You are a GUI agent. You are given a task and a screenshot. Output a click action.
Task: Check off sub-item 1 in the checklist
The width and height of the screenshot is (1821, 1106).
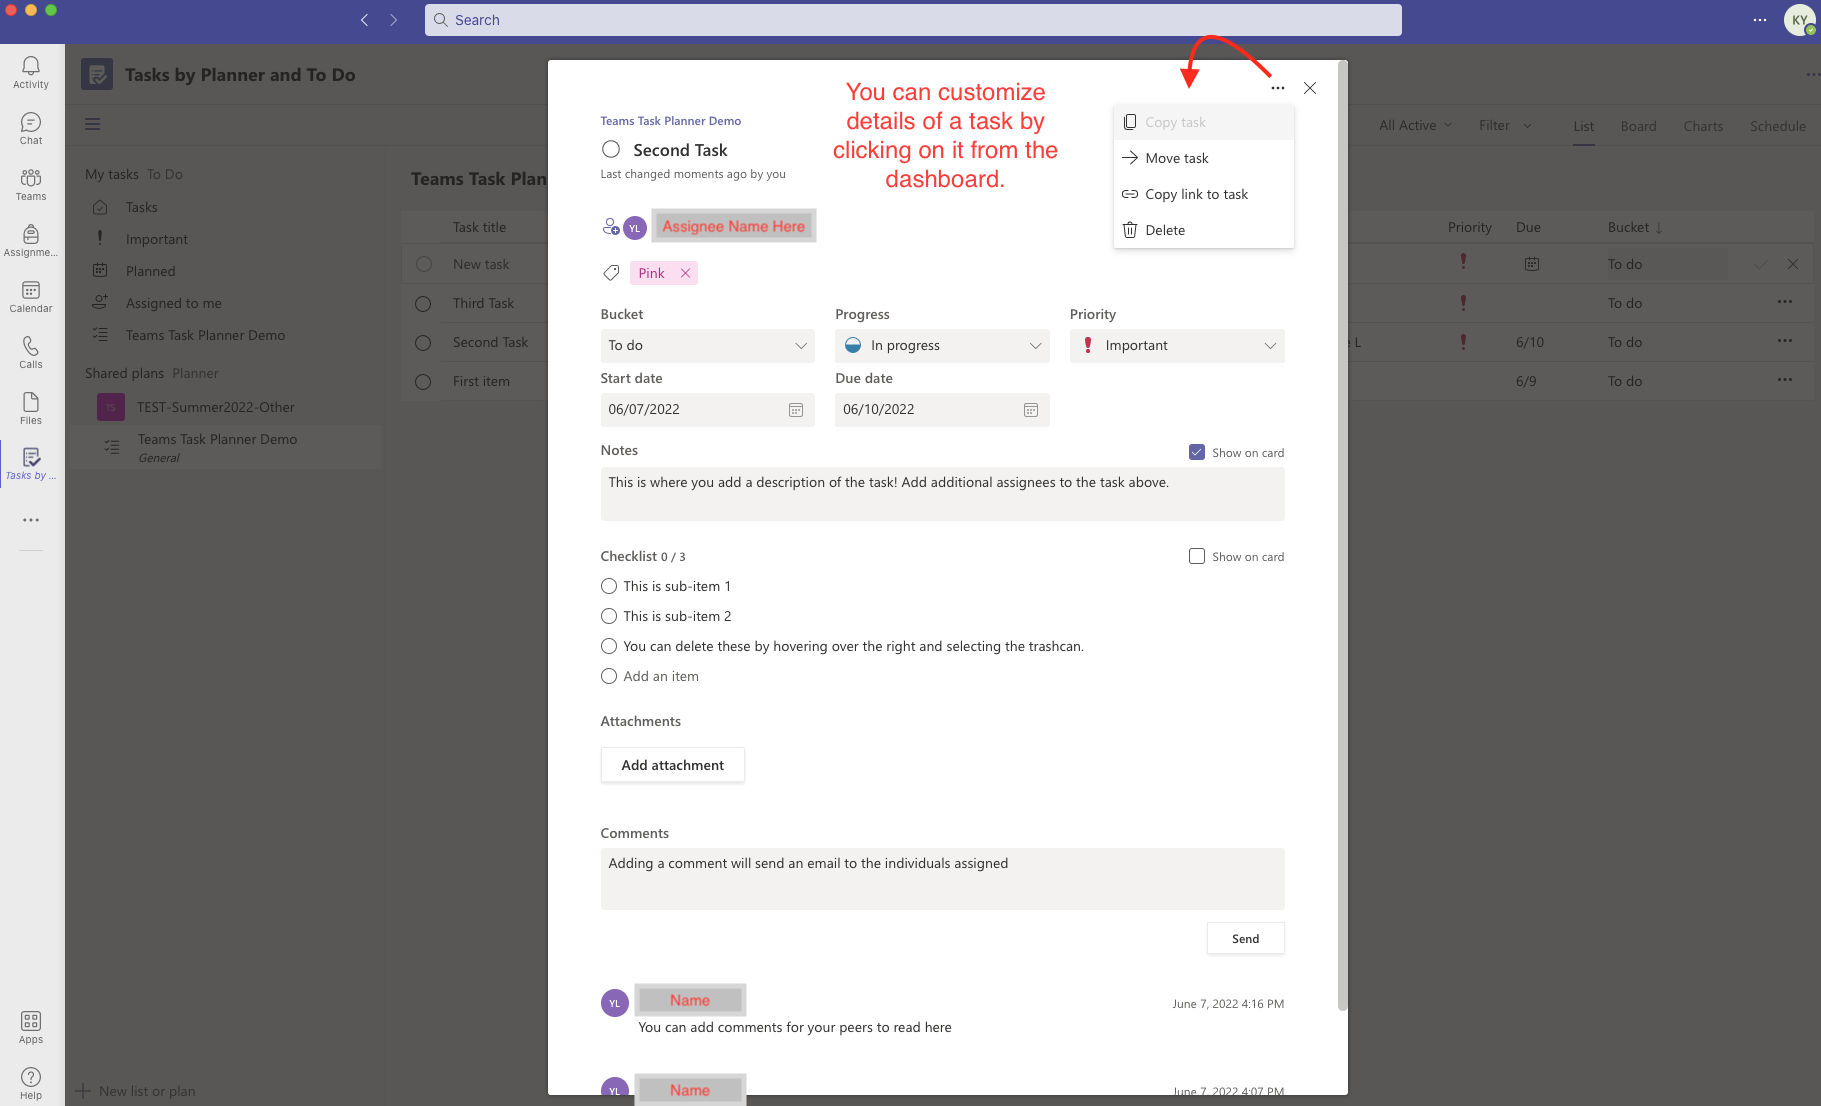click(x=609, y=586)
